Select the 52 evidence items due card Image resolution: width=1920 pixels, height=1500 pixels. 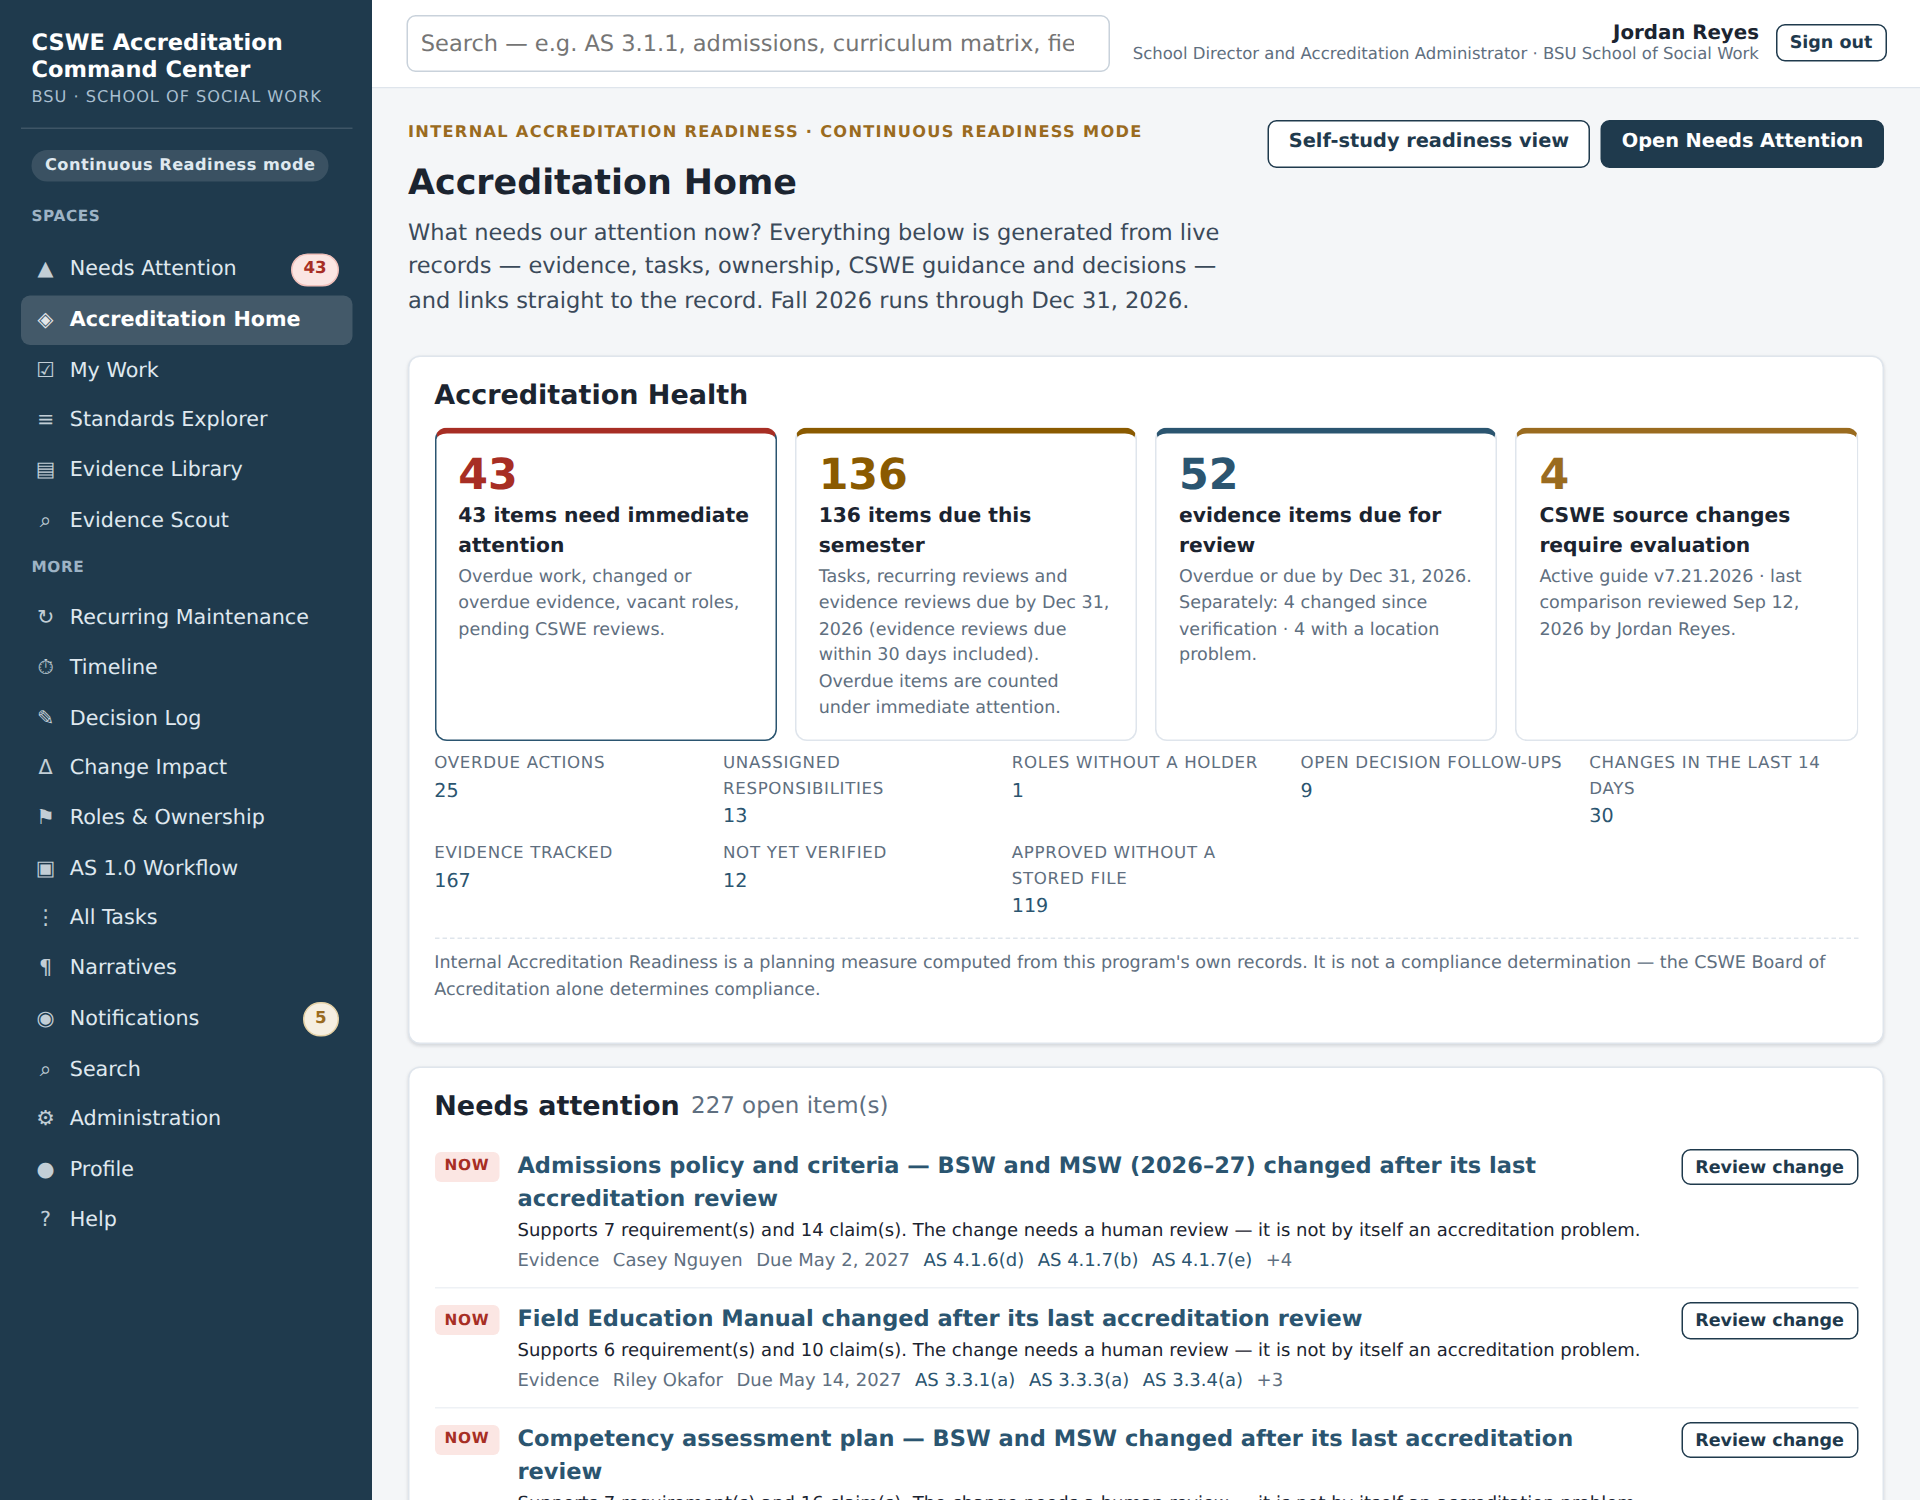coord(1325,585)
